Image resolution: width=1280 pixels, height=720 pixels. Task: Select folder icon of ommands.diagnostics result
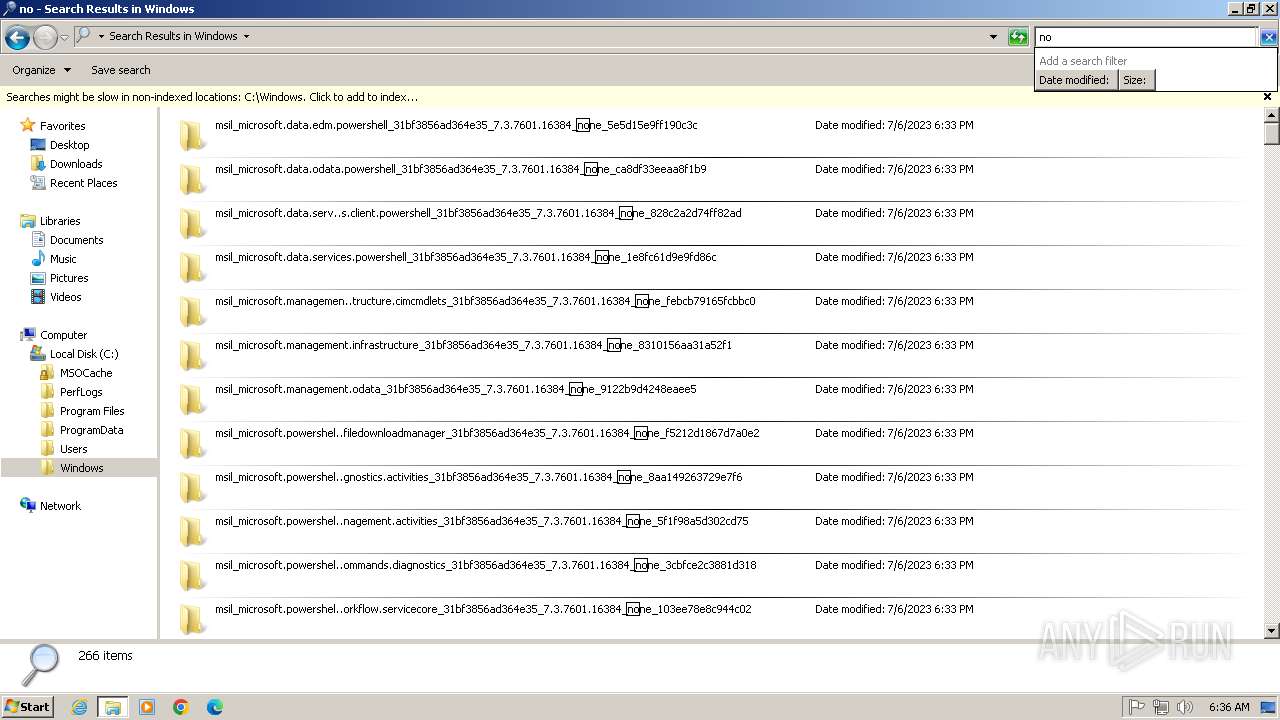click(x=192, y=576)
